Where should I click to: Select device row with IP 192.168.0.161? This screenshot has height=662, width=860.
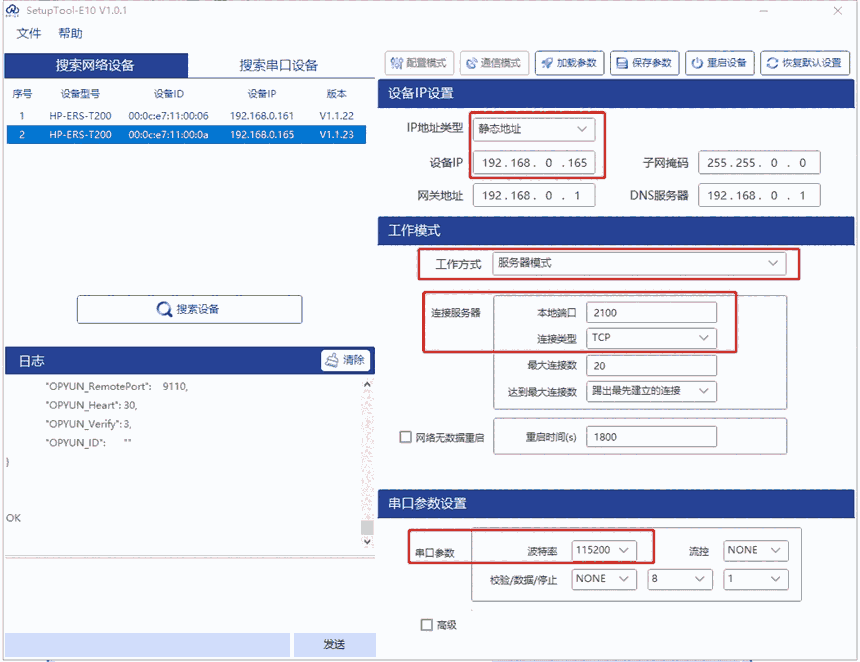tap(185, 116)
